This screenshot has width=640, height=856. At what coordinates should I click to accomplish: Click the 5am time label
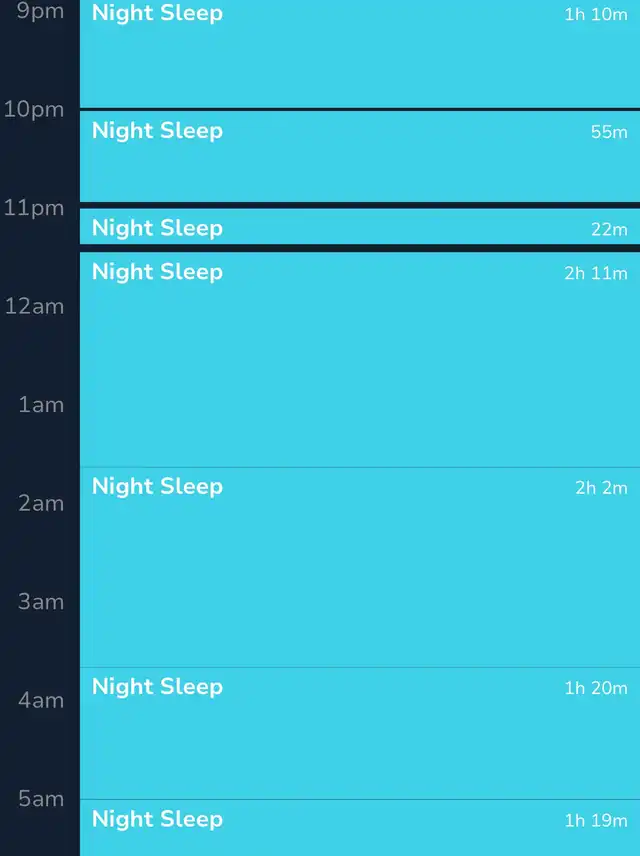coord(41,799)
